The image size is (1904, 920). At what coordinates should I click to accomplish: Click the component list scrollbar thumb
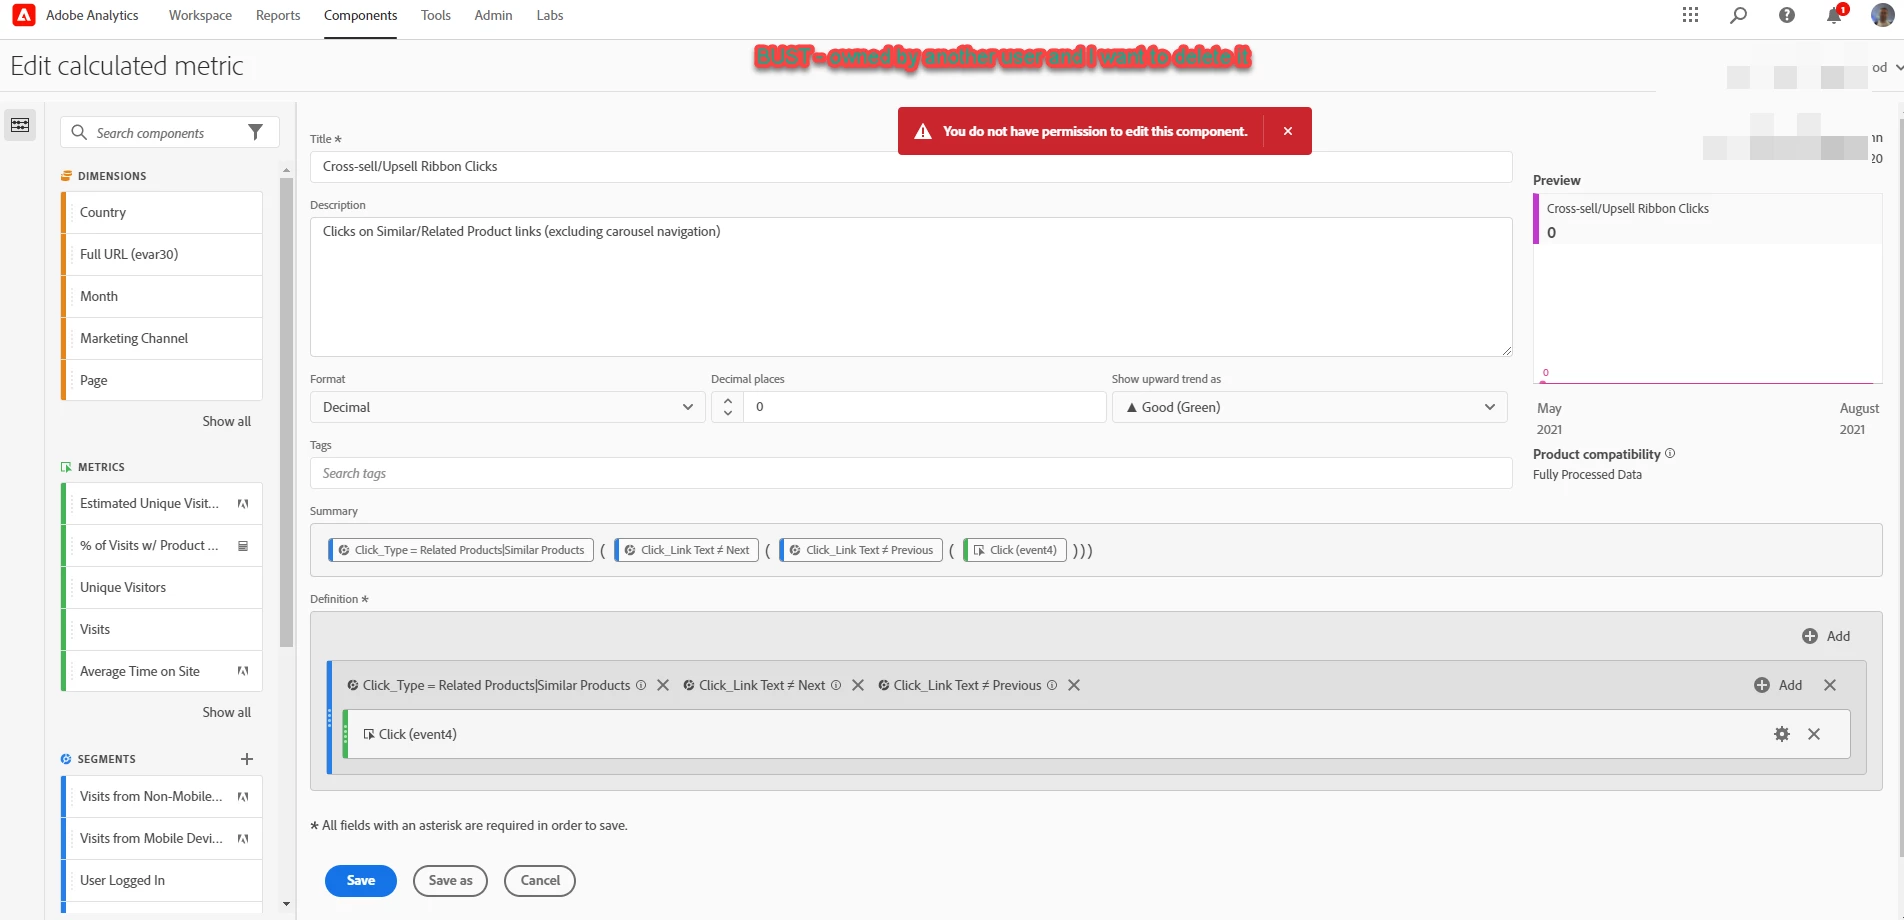[286, 412]
